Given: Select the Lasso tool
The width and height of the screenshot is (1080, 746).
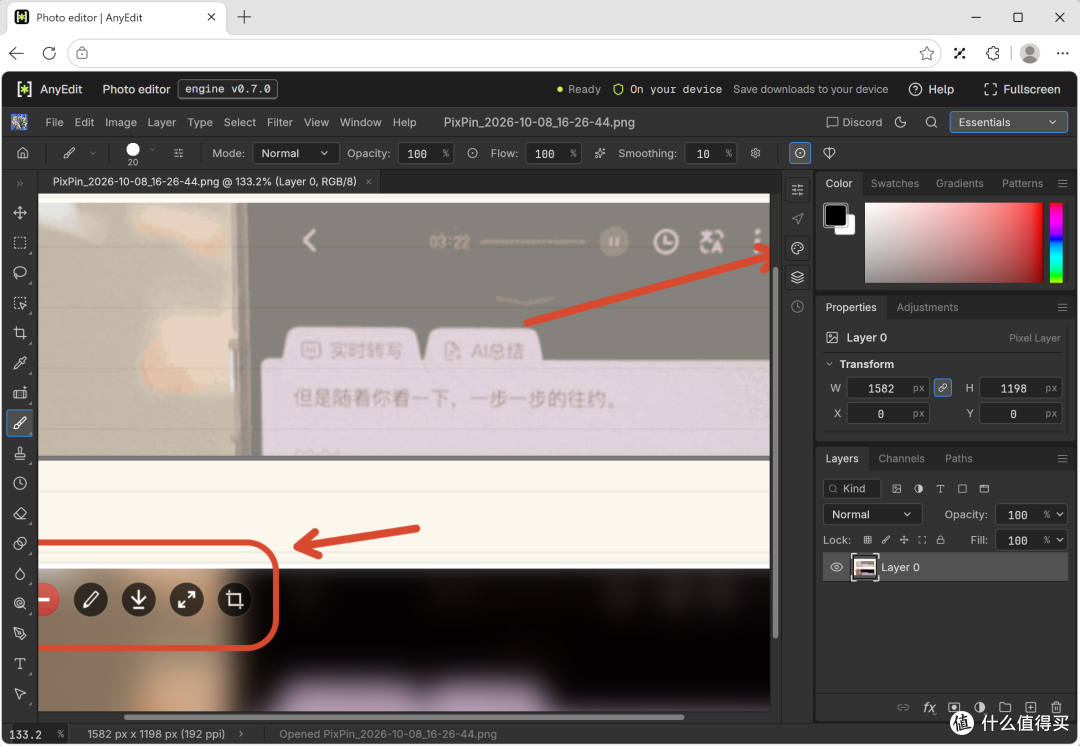Looking at the screenshot, I should [x=20, y=273].
